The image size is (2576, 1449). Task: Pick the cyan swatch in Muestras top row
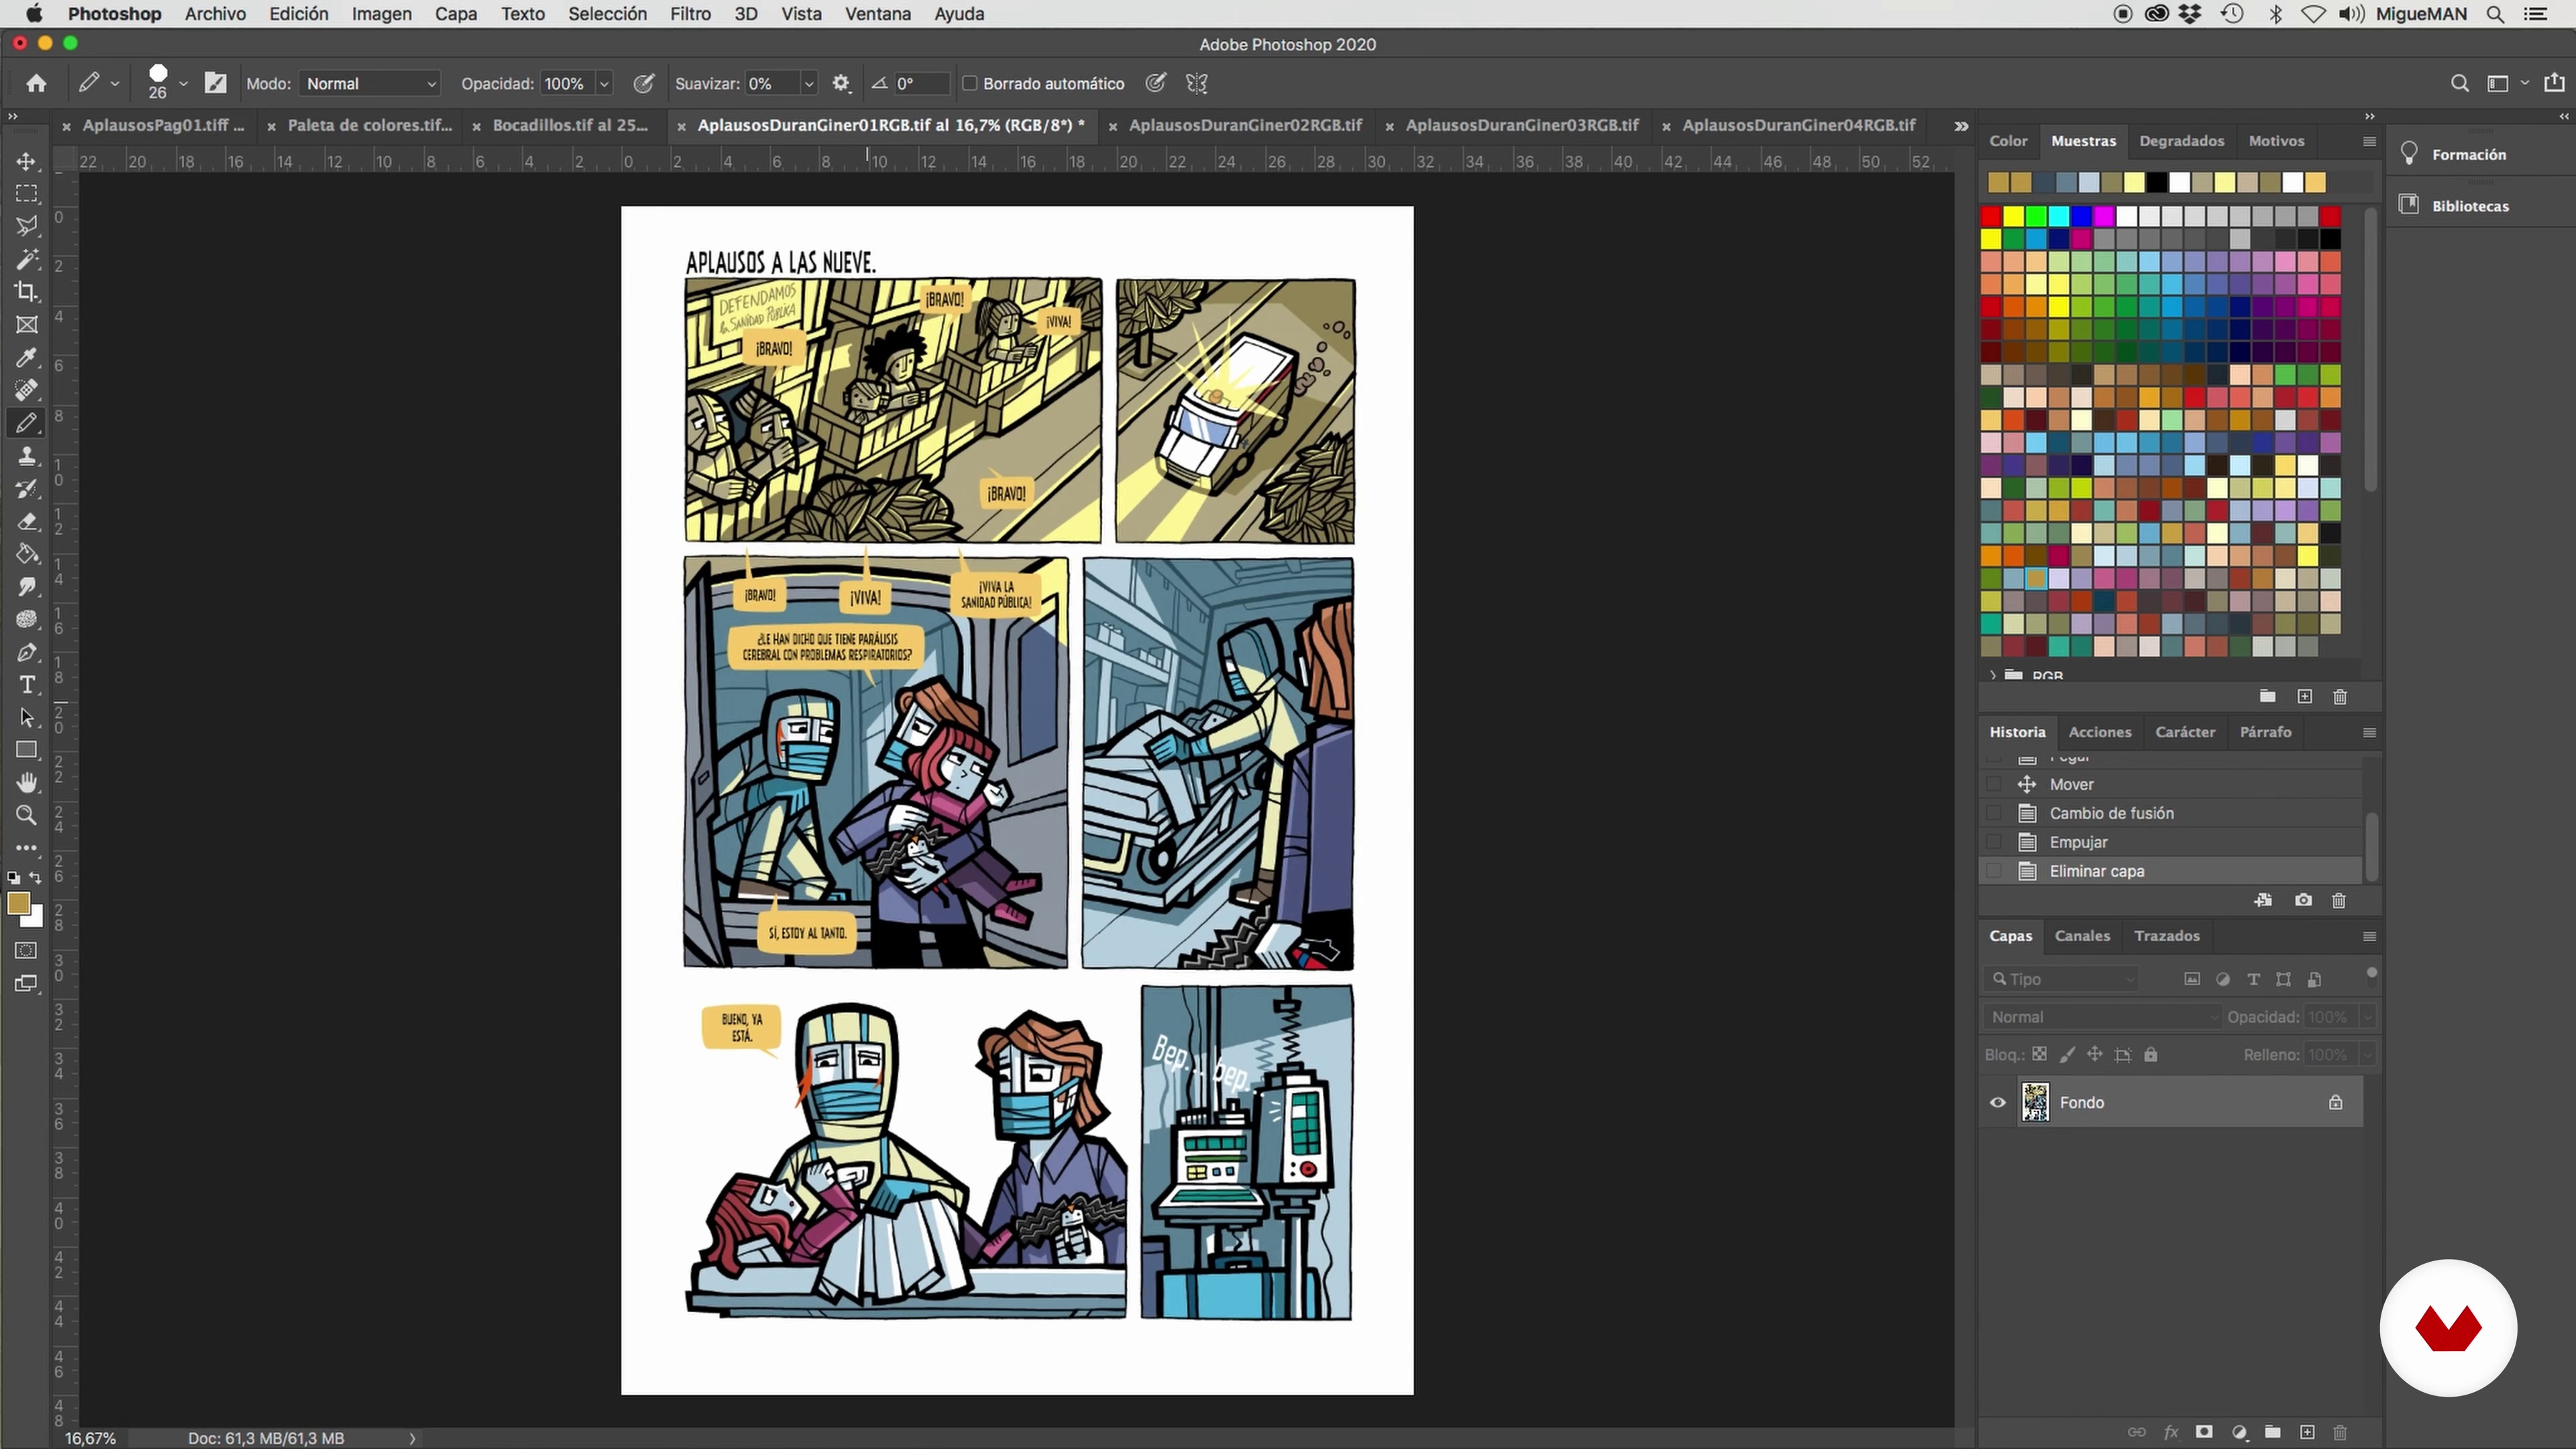tap(2059, 216)
